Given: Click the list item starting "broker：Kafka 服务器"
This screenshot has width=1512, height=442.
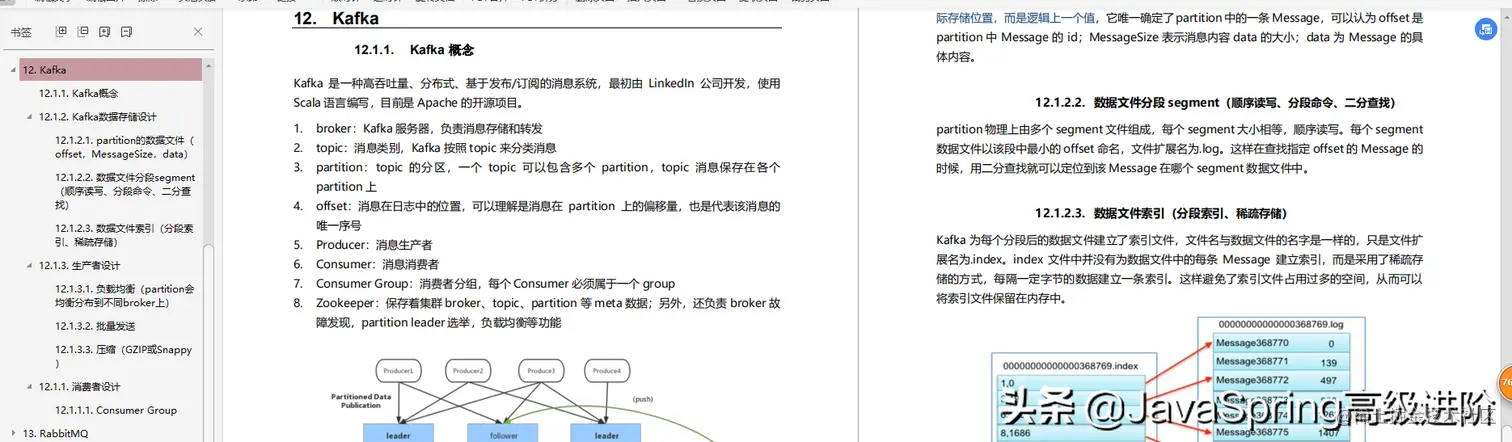Looking at the screenshot, I should (x=429, y=128).
